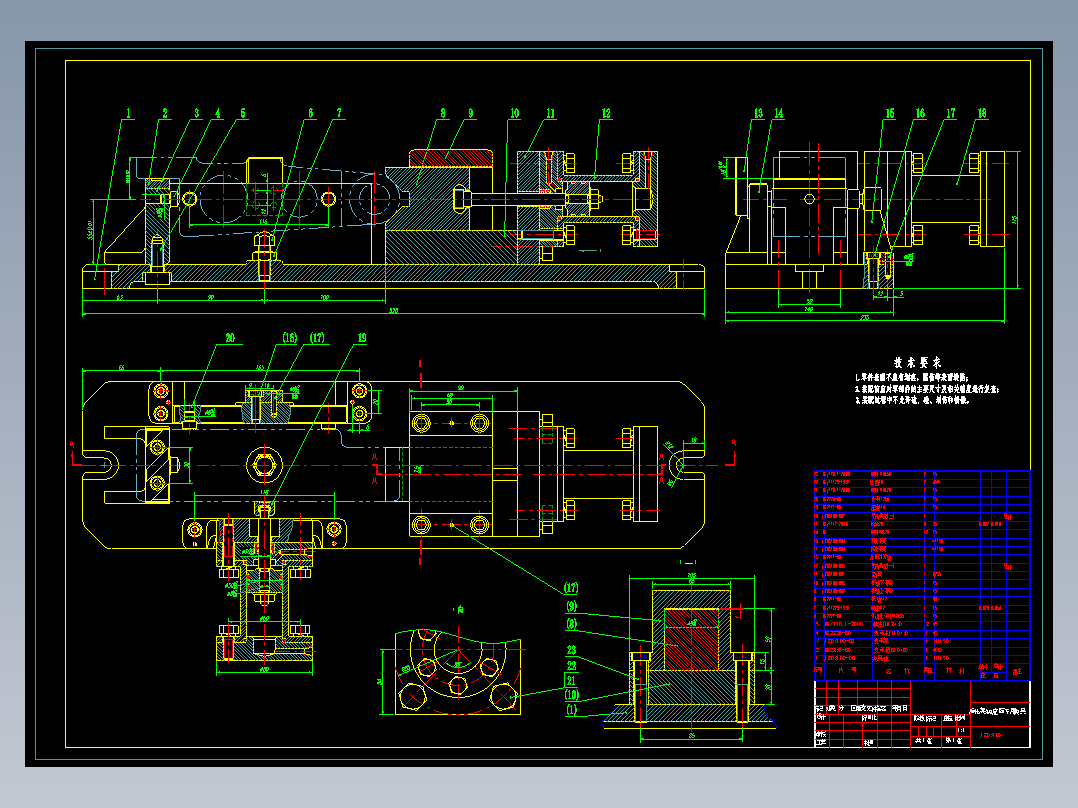This screenshot has width=1078, height=808.
Task: Select callout number 13 in side view
Action: pos(758,113)
